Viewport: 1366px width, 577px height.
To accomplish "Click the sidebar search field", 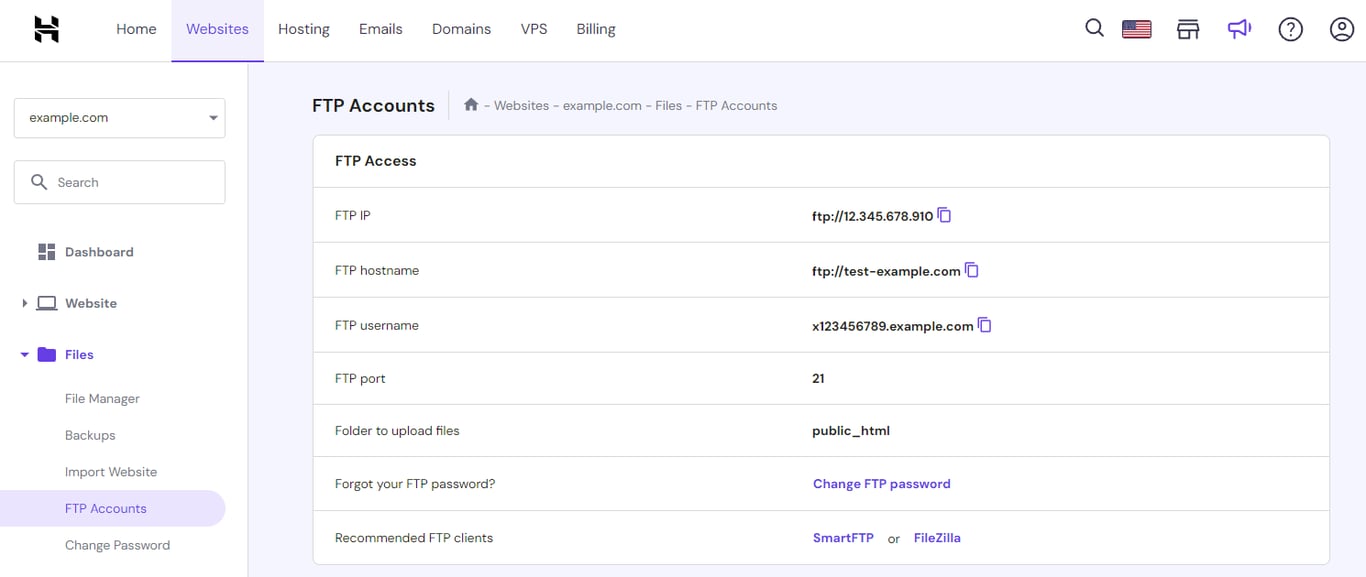I will tap(119, 181).
